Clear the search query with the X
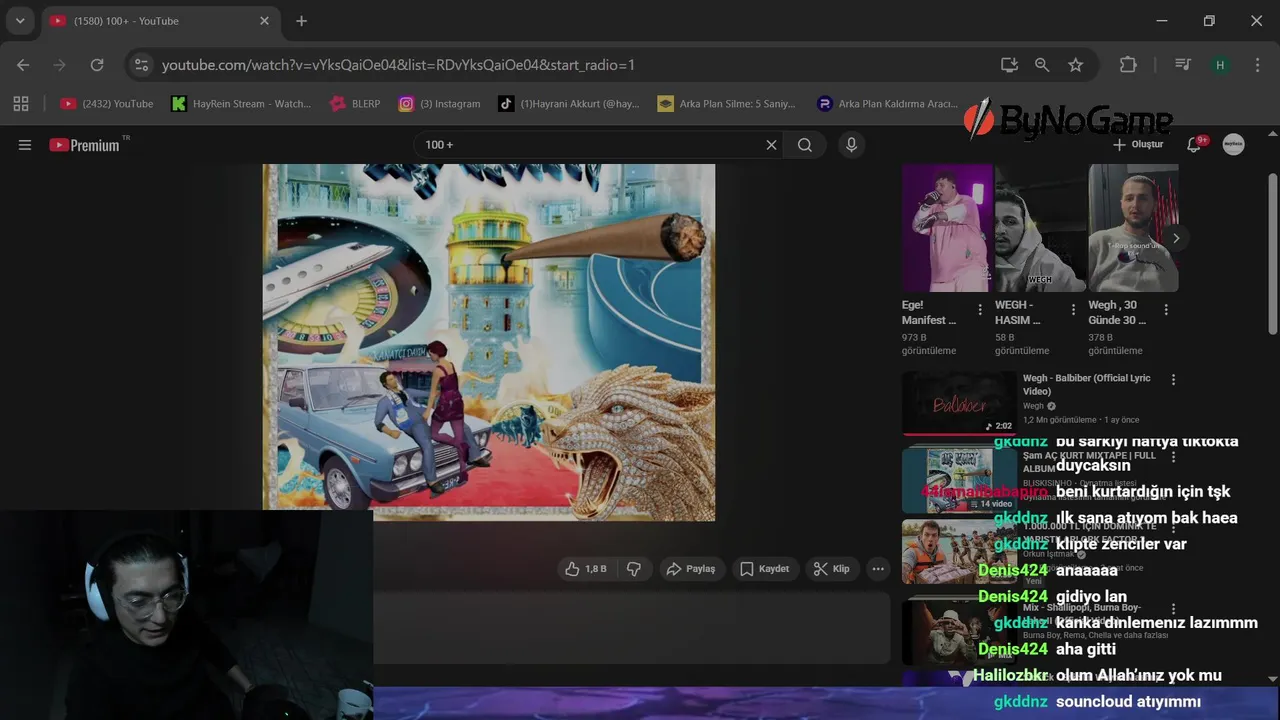The height and width of the screenshot is (720, 1280). [x=771, y=145]
